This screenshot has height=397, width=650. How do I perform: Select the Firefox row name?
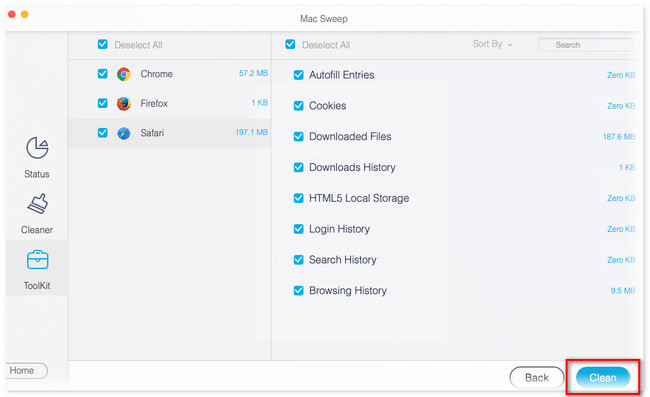tap(154, 103)
